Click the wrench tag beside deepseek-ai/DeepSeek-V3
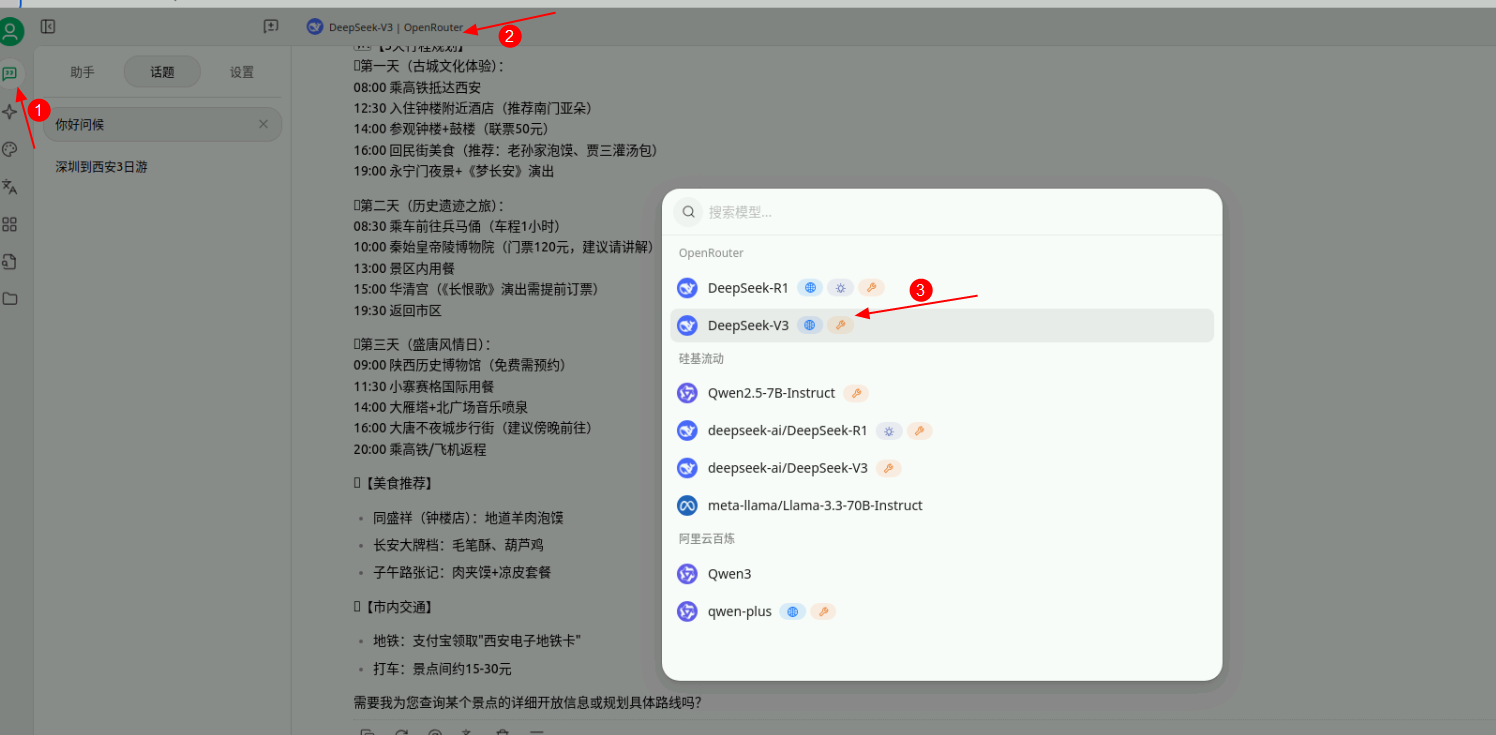 [x=888, y=468]
